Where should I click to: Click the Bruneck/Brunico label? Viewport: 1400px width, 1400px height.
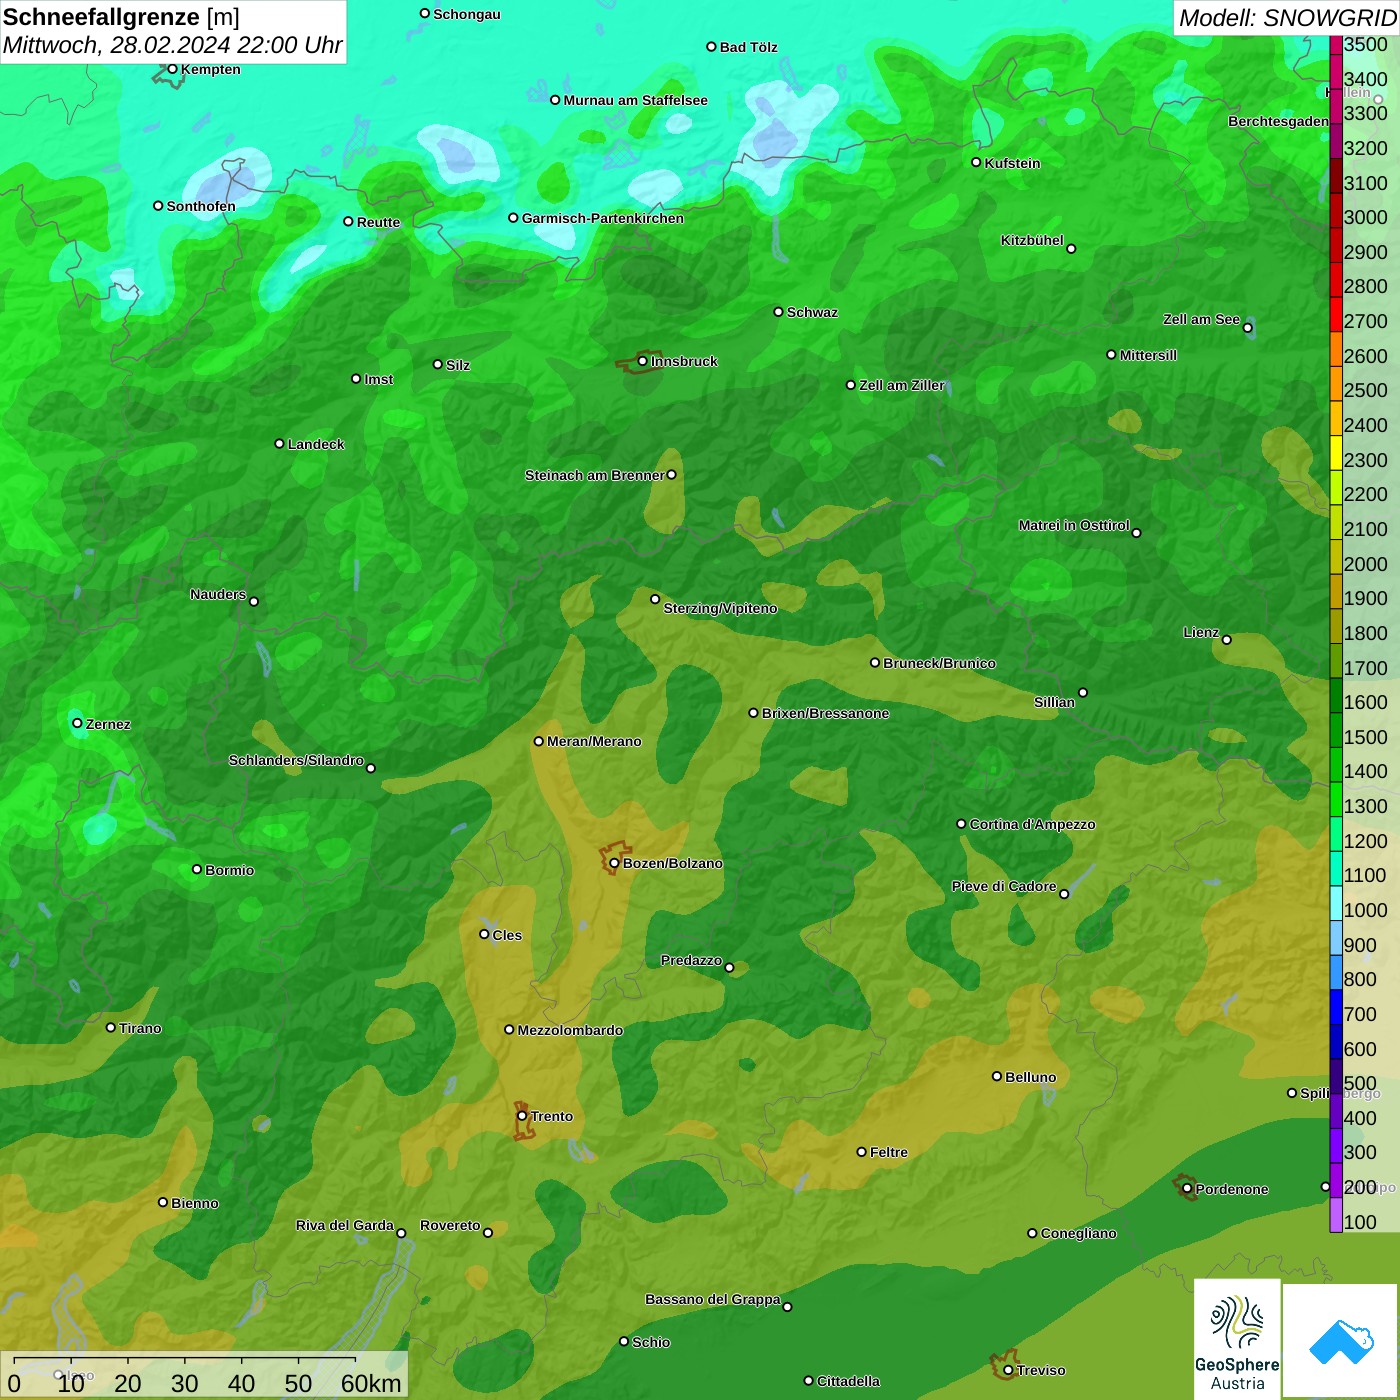pos(939,663)
